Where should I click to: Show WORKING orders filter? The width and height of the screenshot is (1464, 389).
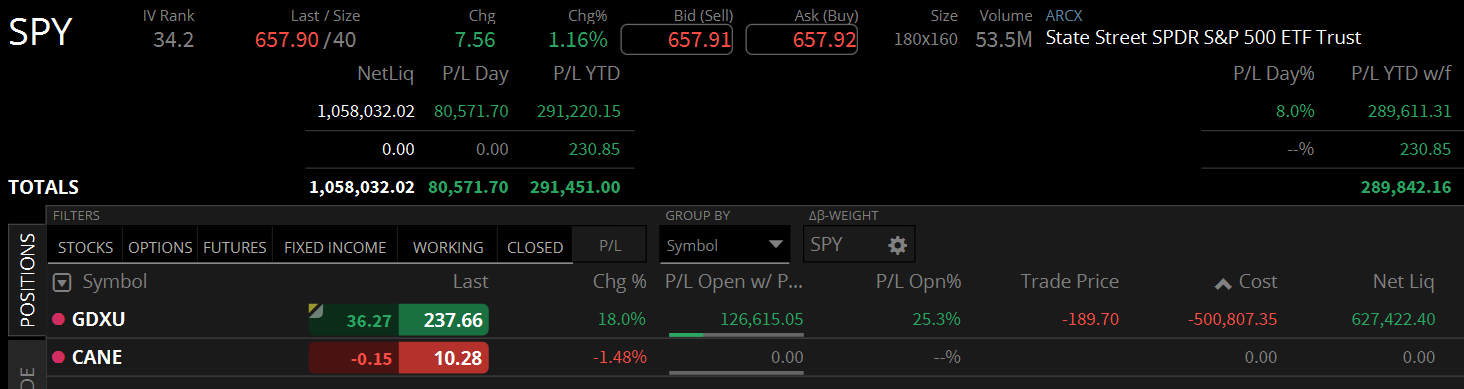(x=448, y=247)
